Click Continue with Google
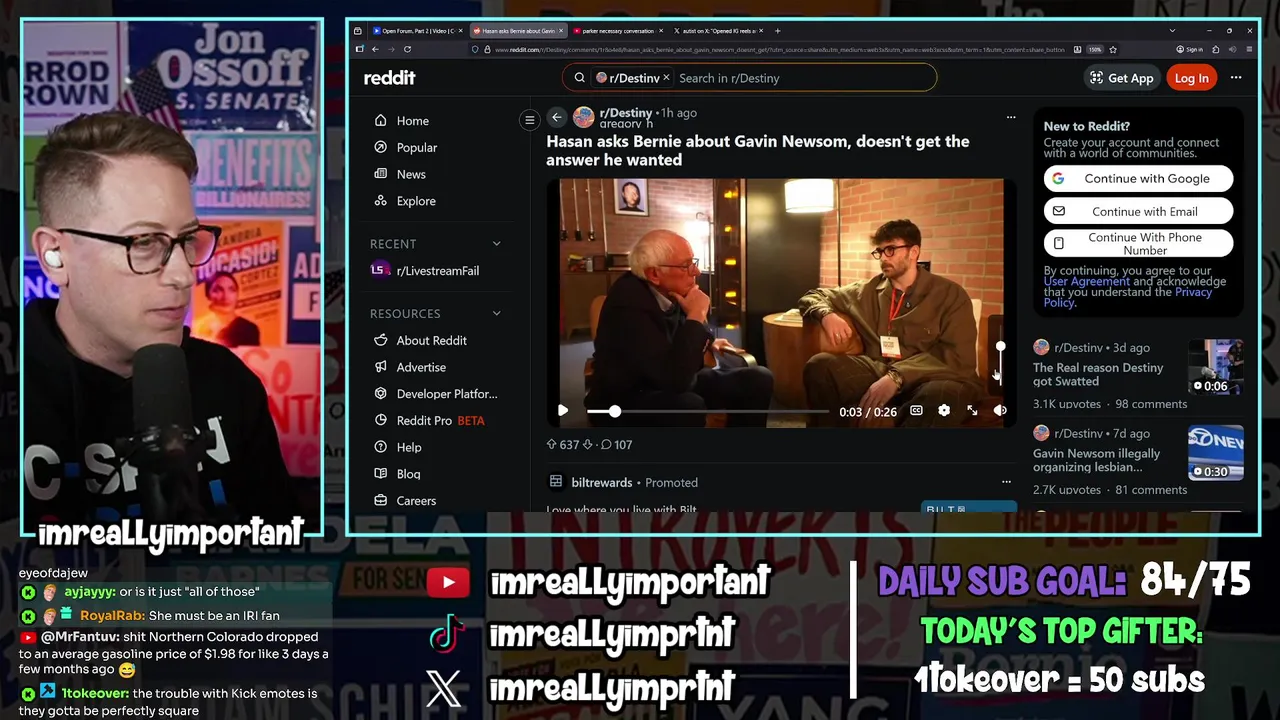The height and width of the screenshot is (720, 1280). point(1138,179)
